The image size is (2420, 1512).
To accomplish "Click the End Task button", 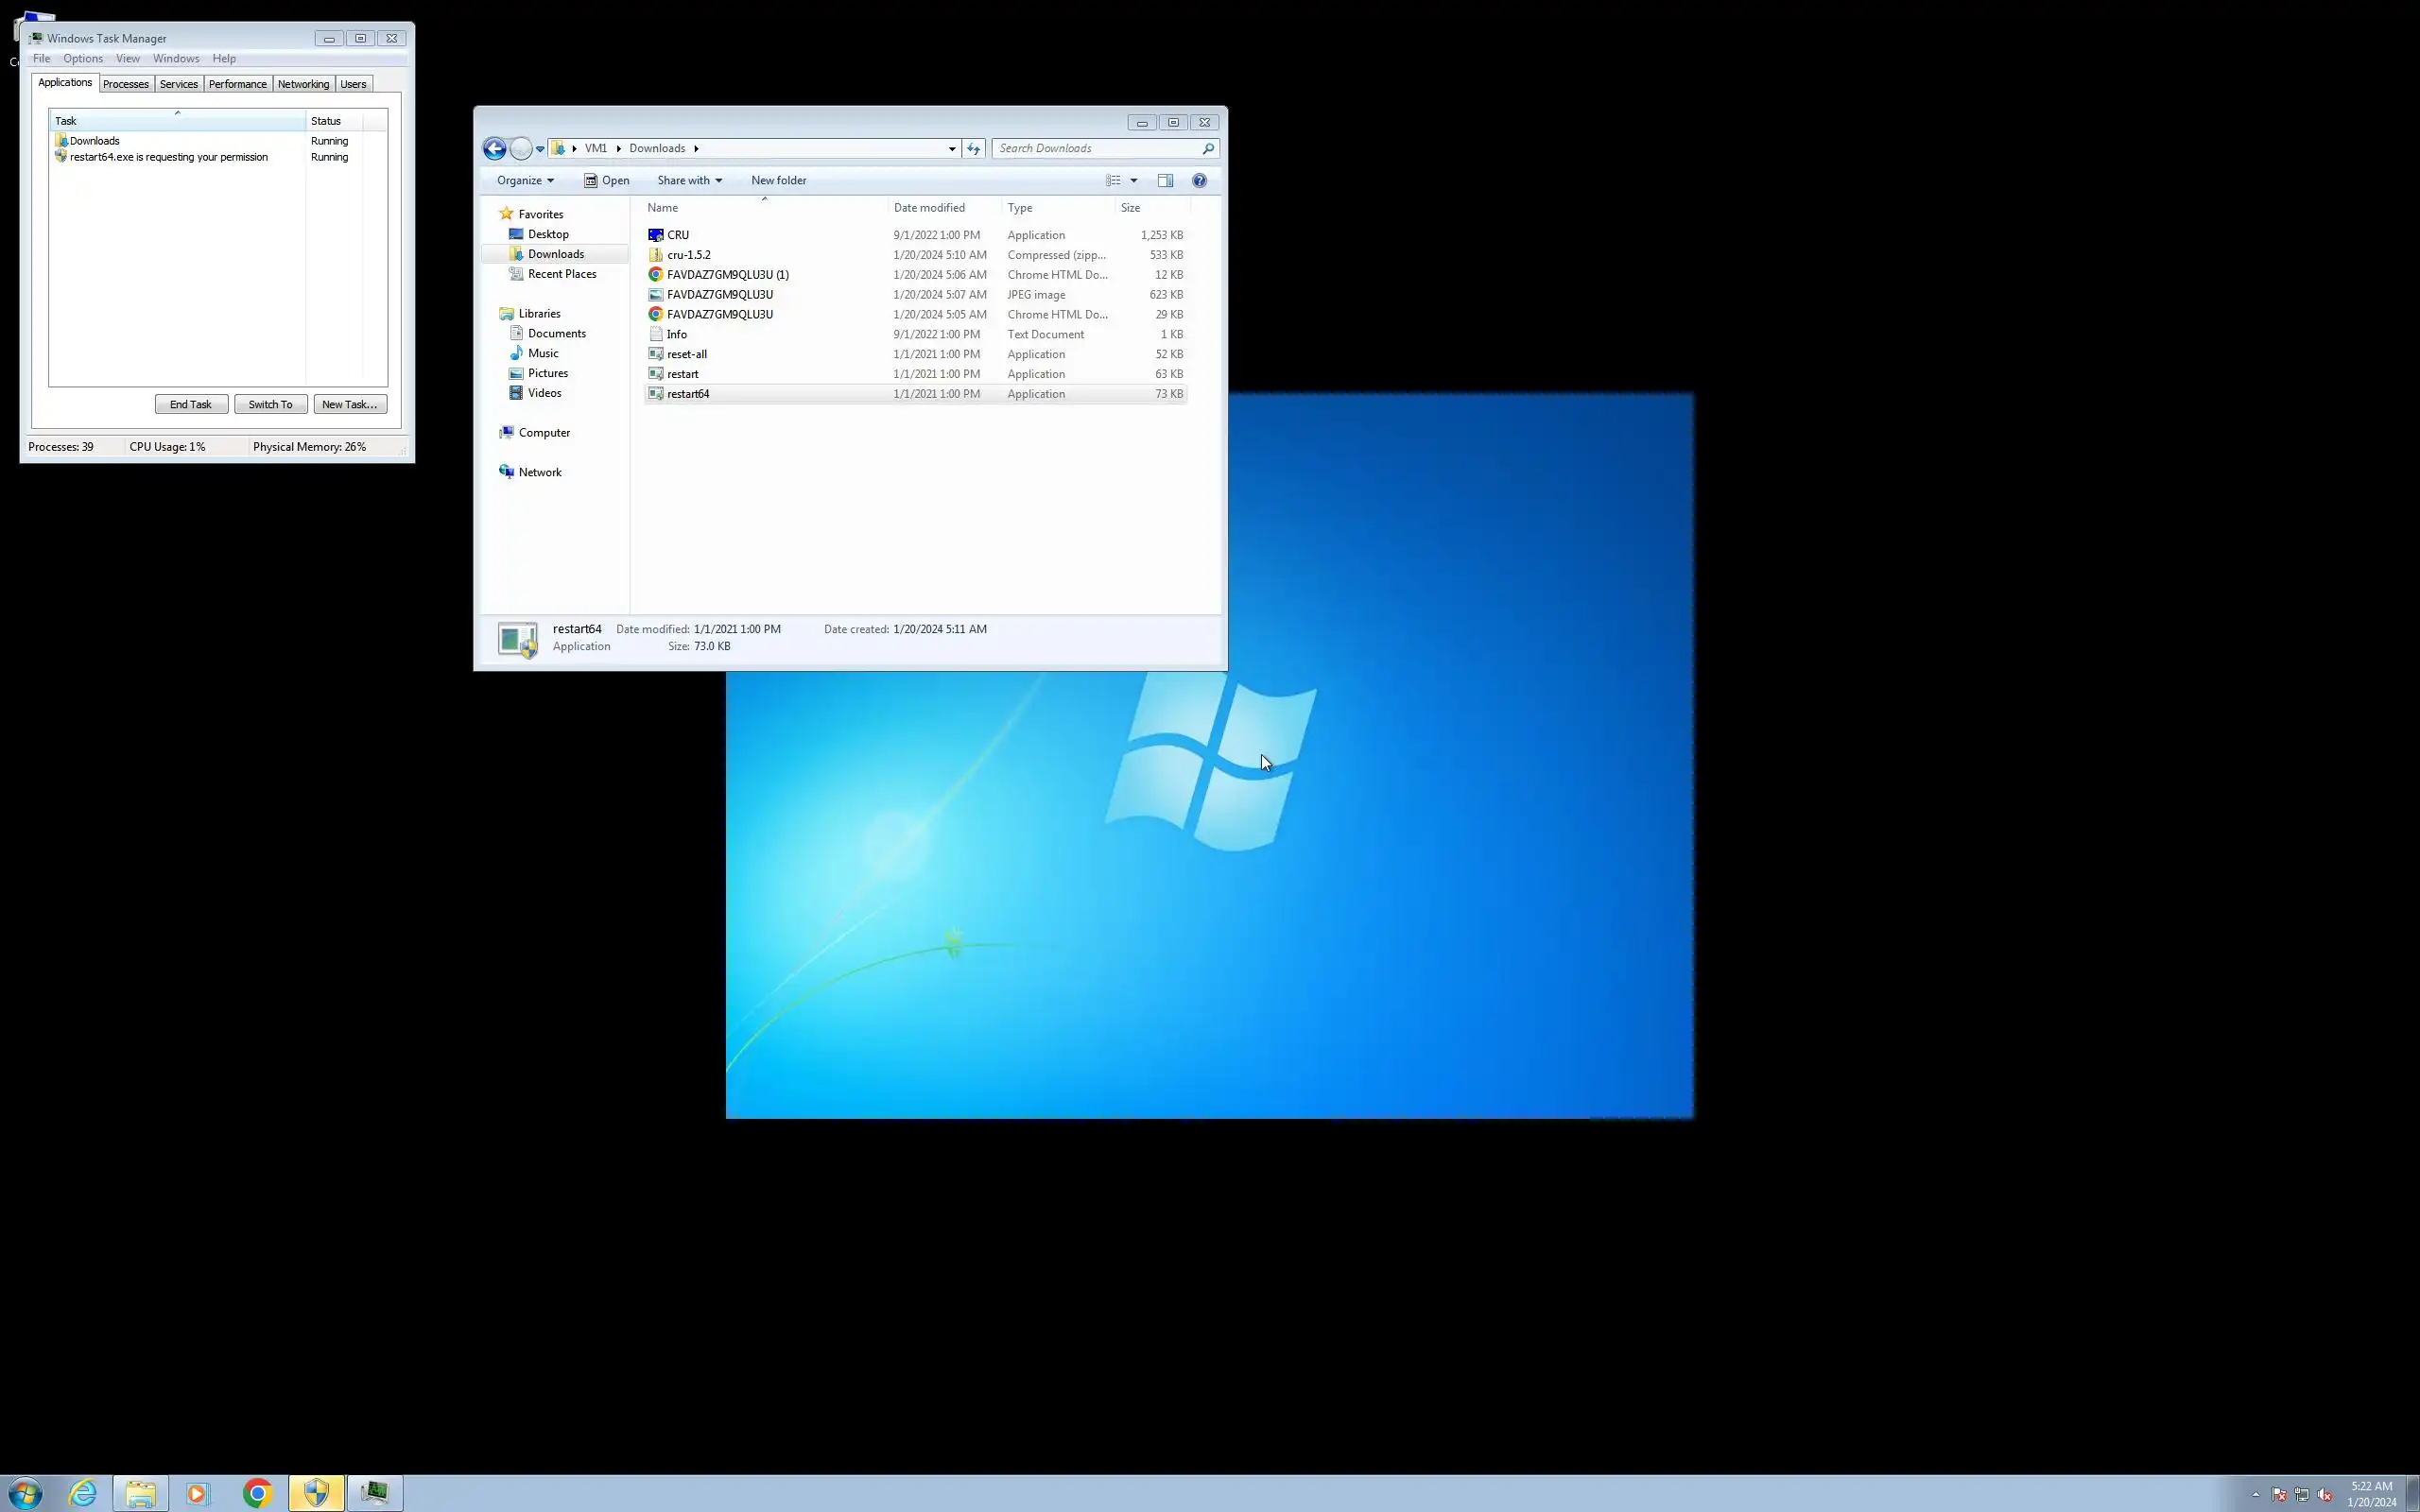I will pyautogui.click(x=191, y=404).
